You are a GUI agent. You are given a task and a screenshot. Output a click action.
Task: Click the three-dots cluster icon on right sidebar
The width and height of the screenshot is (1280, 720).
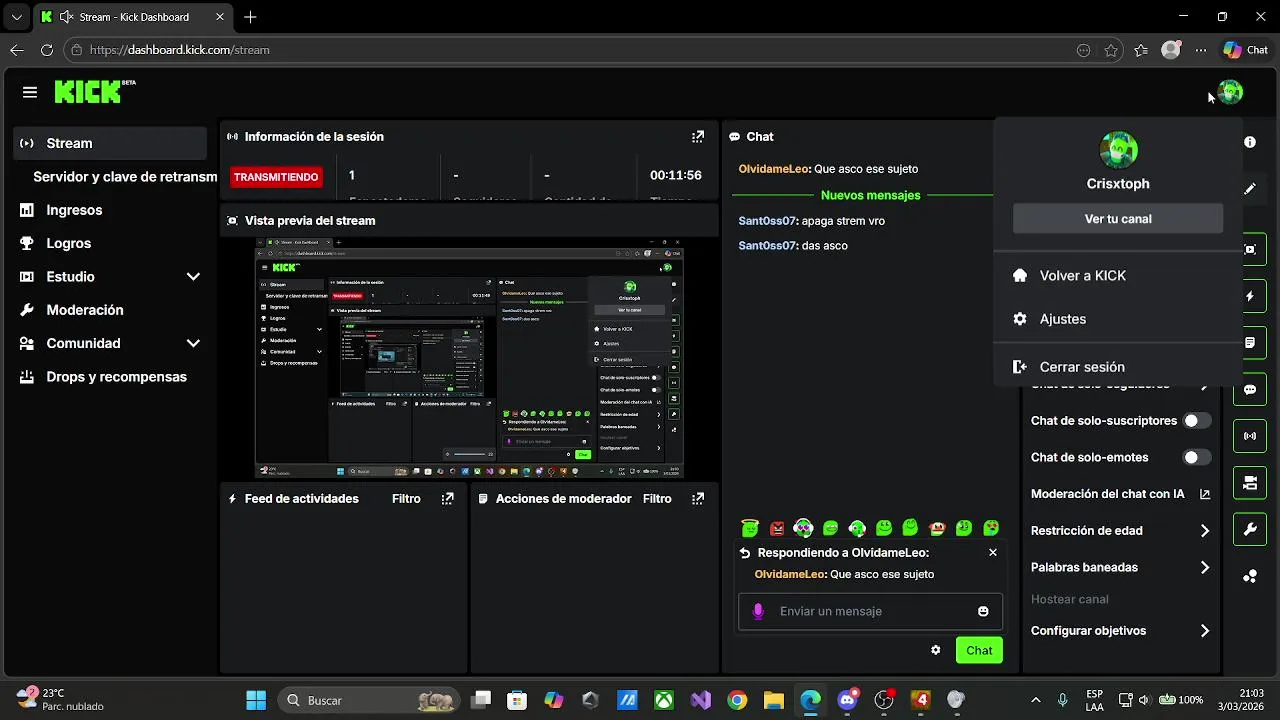tap(1250, 577)
